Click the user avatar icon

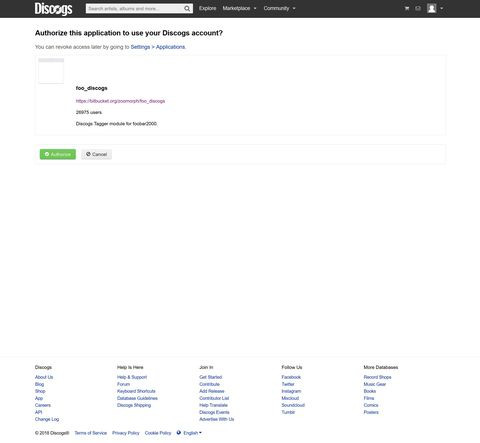point(432,8)
